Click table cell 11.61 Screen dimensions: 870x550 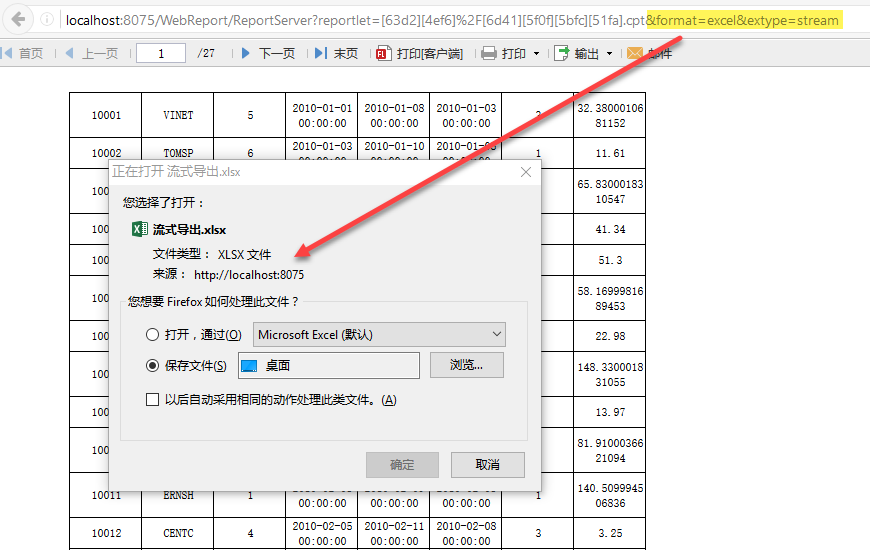(610, 153)
